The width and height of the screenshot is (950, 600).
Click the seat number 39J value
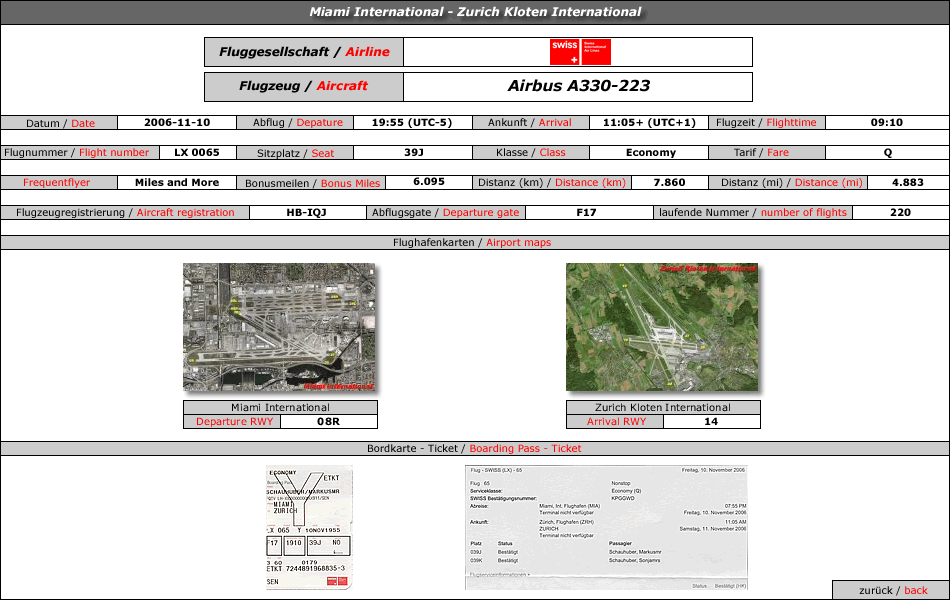[x=413, y=153]
